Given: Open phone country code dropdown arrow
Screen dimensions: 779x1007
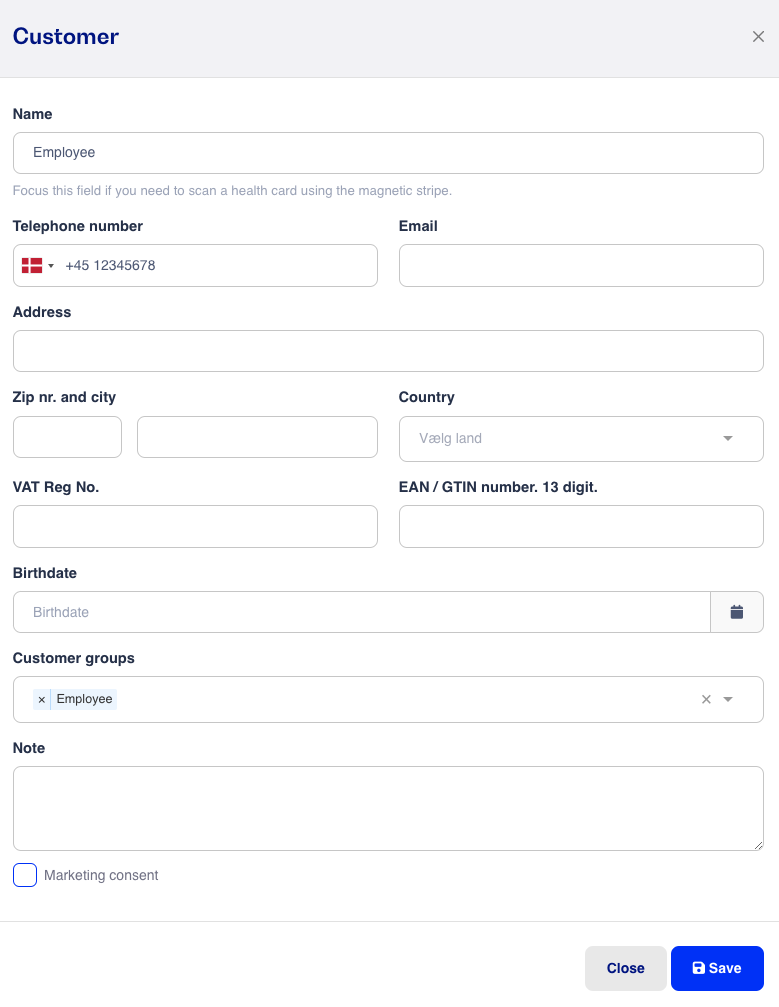Looking at the screenshot, I should pyautogui.click(x=51, y=266).
